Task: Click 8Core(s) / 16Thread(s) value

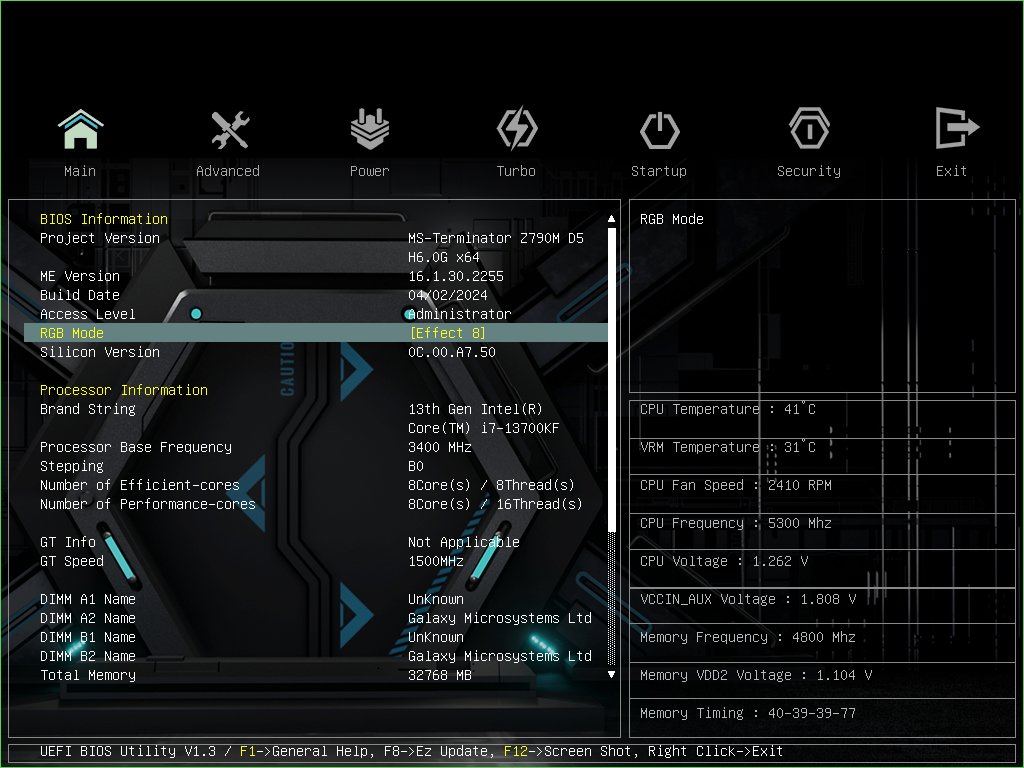Action: (x=495, y=504)
